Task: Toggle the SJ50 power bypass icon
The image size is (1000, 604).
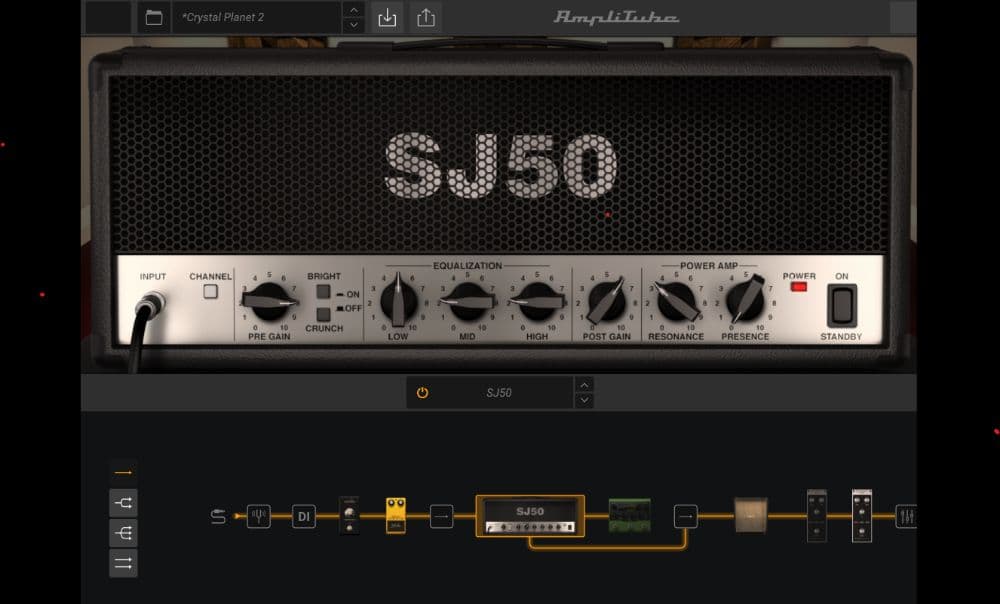Action: (x=423, y=392)
